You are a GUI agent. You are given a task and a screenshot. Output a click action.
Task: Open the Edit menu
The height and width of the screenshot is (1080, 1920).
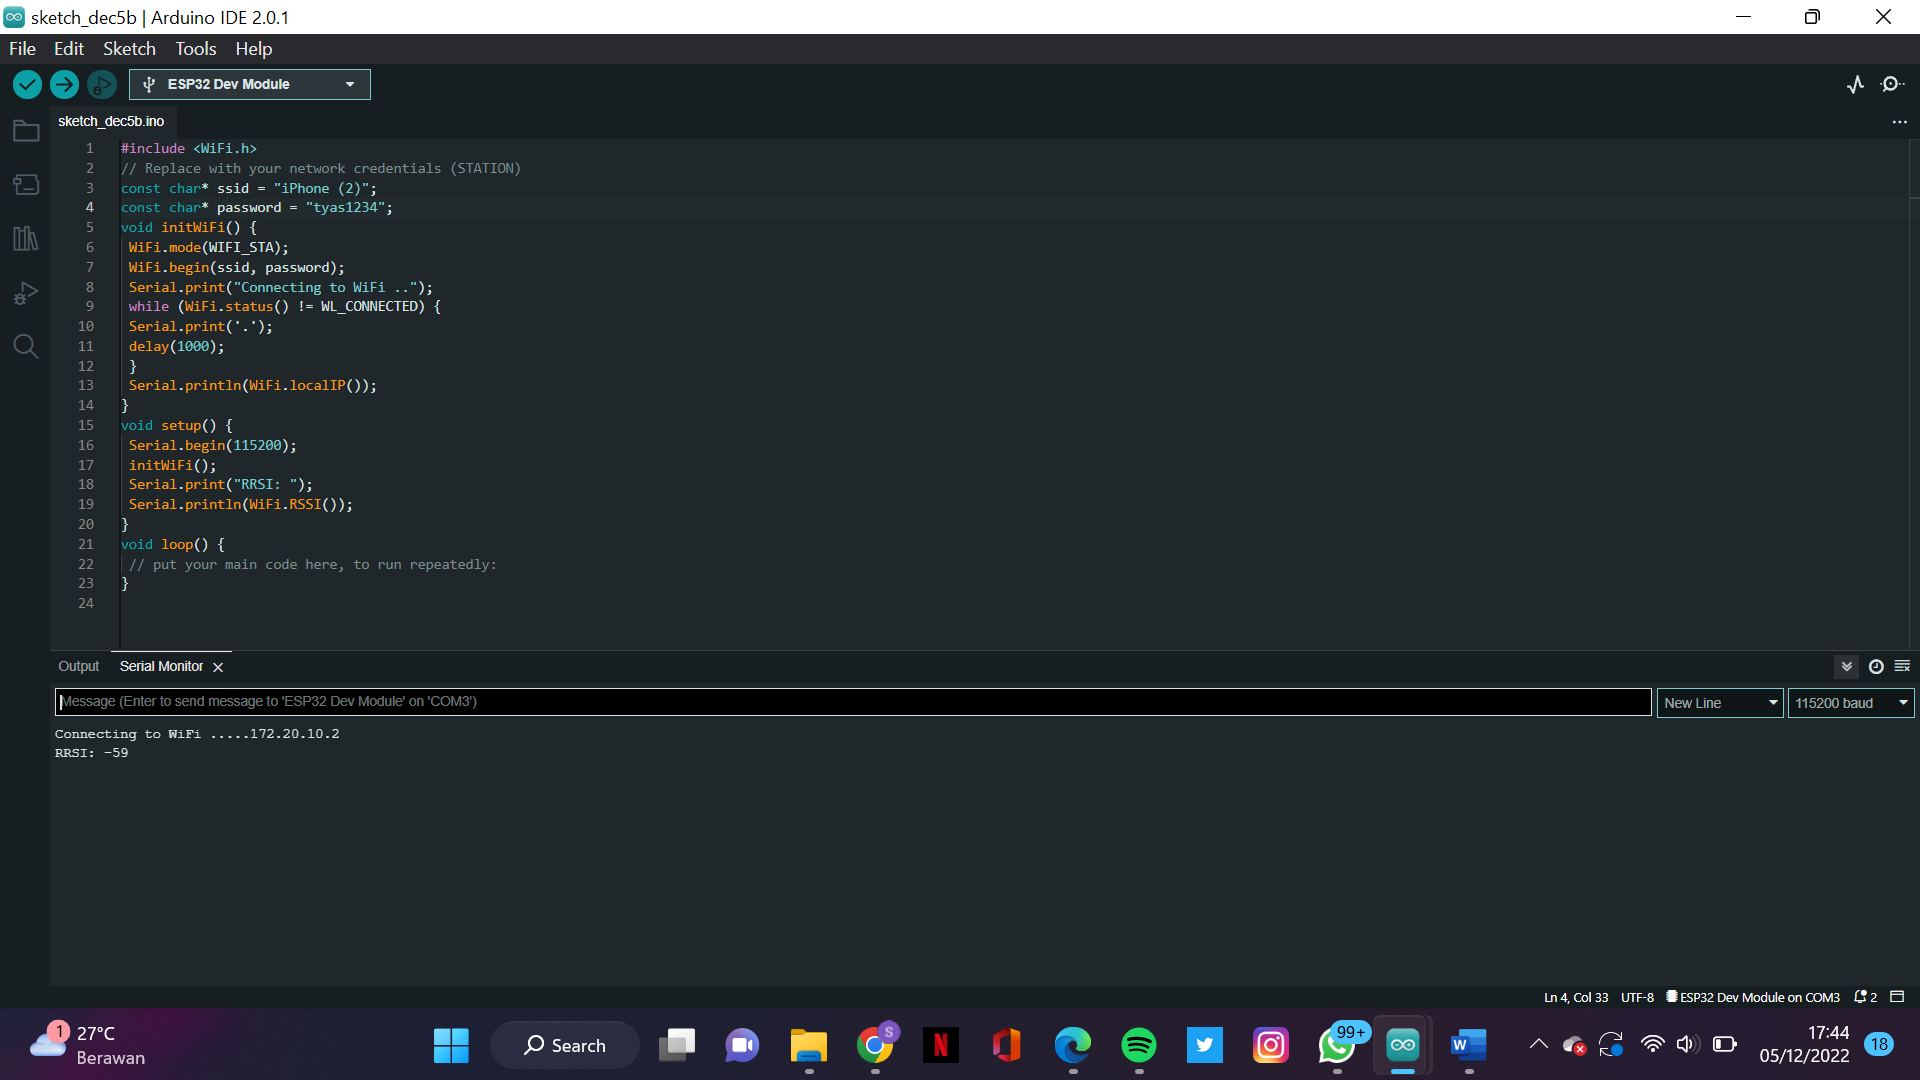pyautogui.click(x=69, y=49)
